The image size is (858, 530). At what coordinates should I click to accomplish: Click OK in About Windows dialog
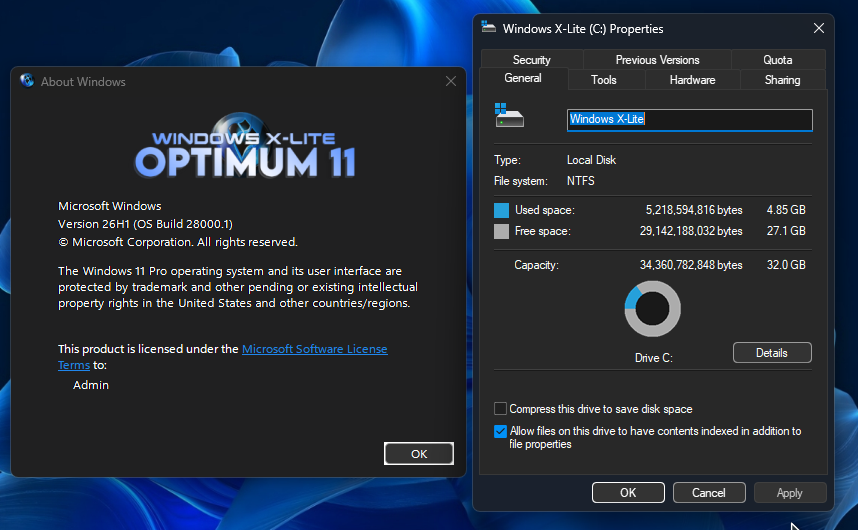[419, 453]
